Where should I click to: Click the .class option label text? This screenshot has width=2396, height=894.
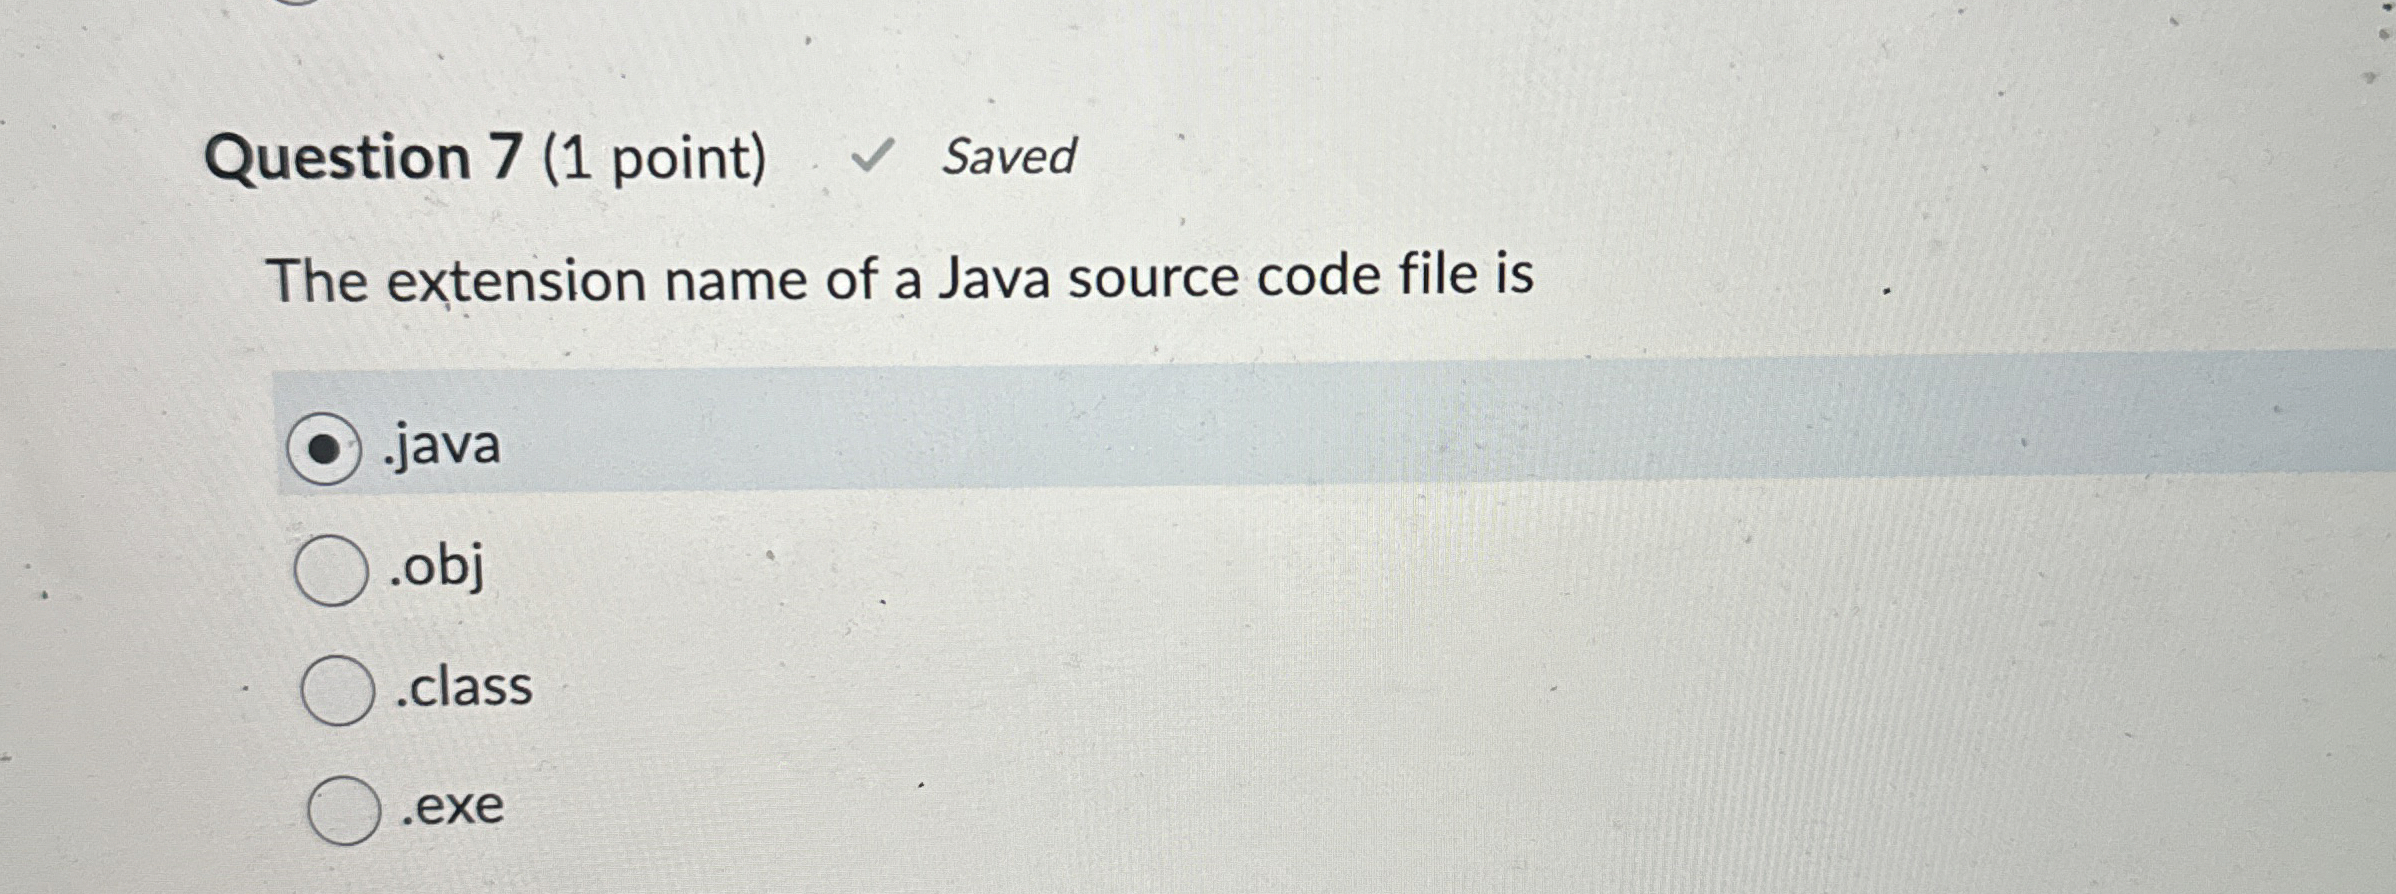pyautogui.click(x=462, y=688)
